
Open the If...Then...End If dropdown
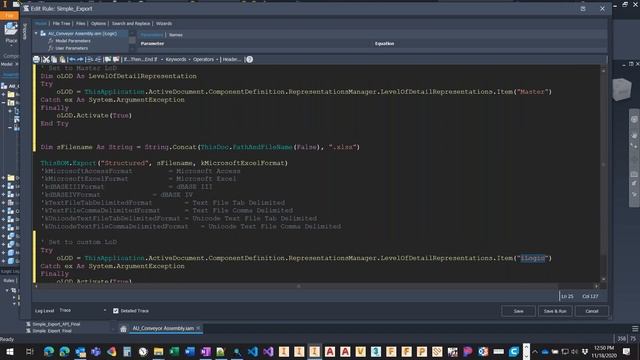point(143,60)
